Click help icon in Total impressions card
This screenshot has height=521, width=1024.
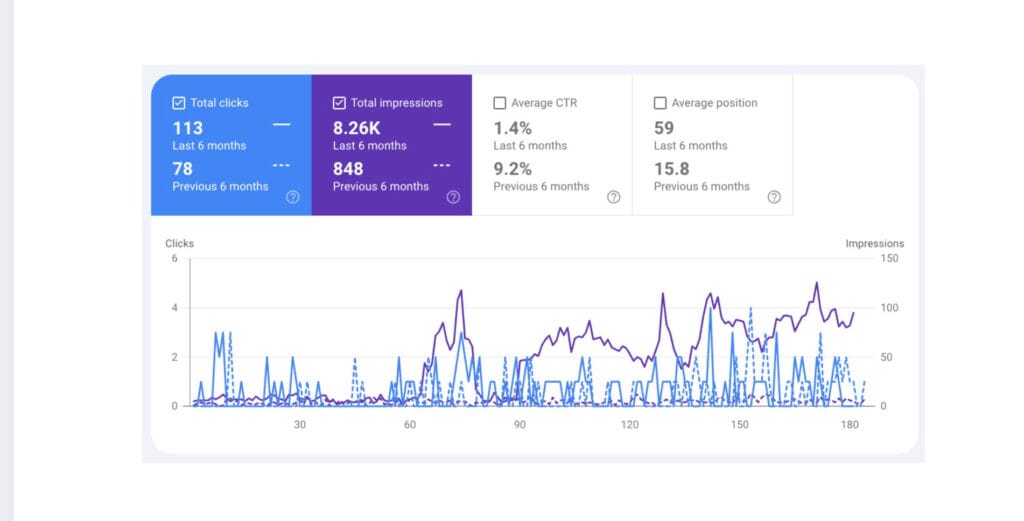coord(453,197)
